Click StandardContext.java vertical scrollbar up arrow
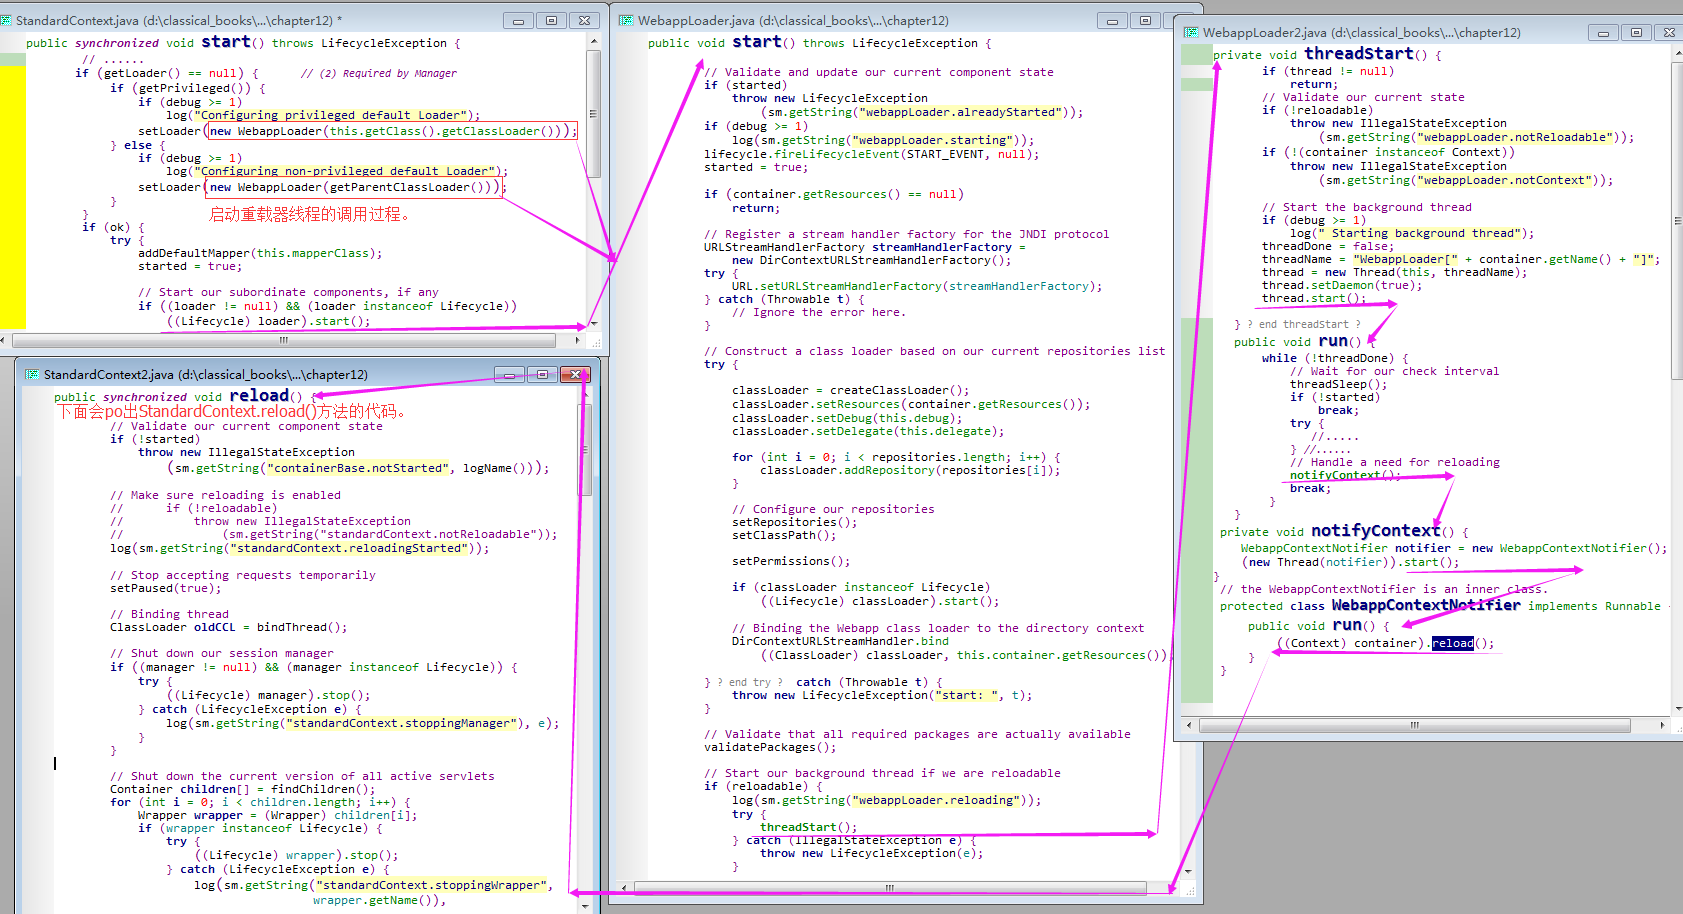The height and width of the screenshot is (914, 1683). click(x=593, y=41)
